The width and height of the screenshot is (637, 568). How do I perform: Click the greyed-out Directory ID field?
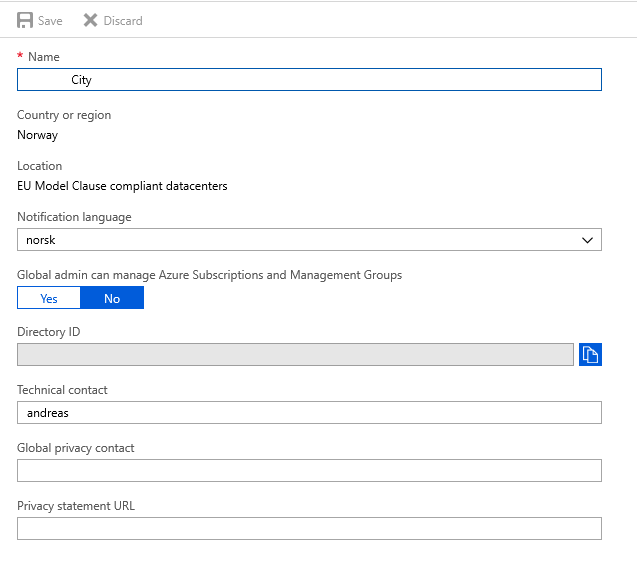tap(295, 354)
